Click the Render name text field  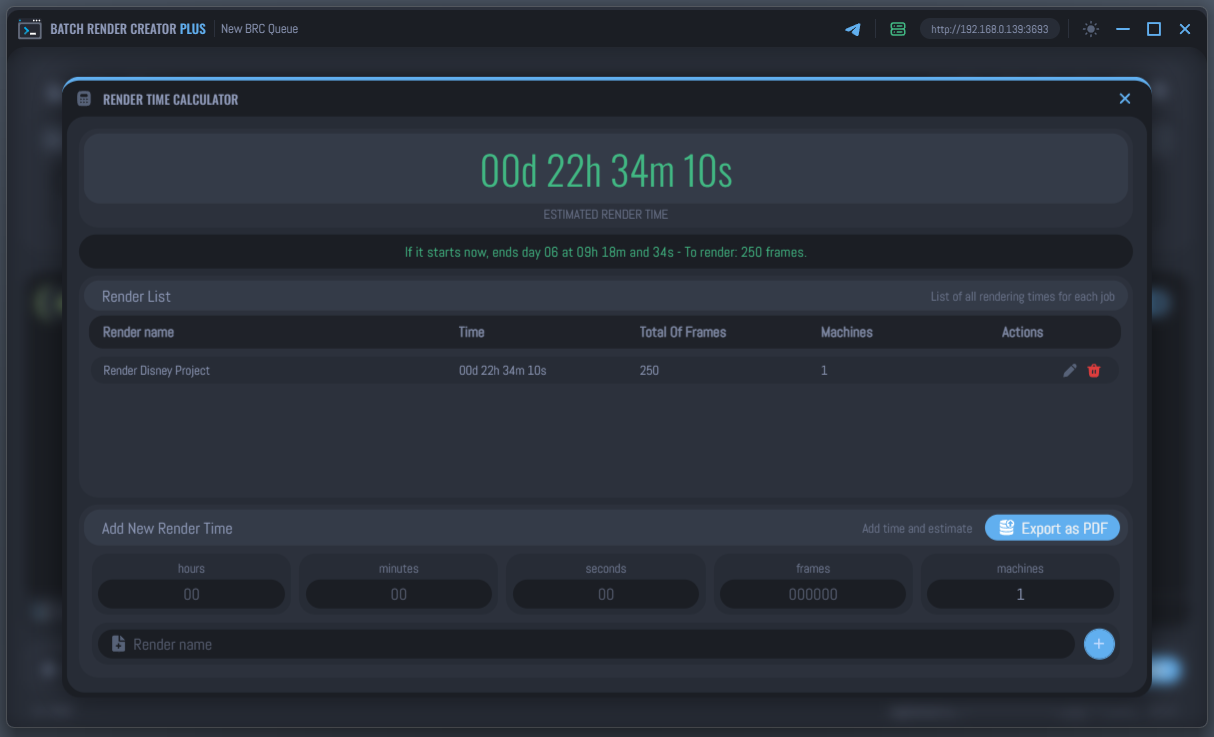pos(586,644)
